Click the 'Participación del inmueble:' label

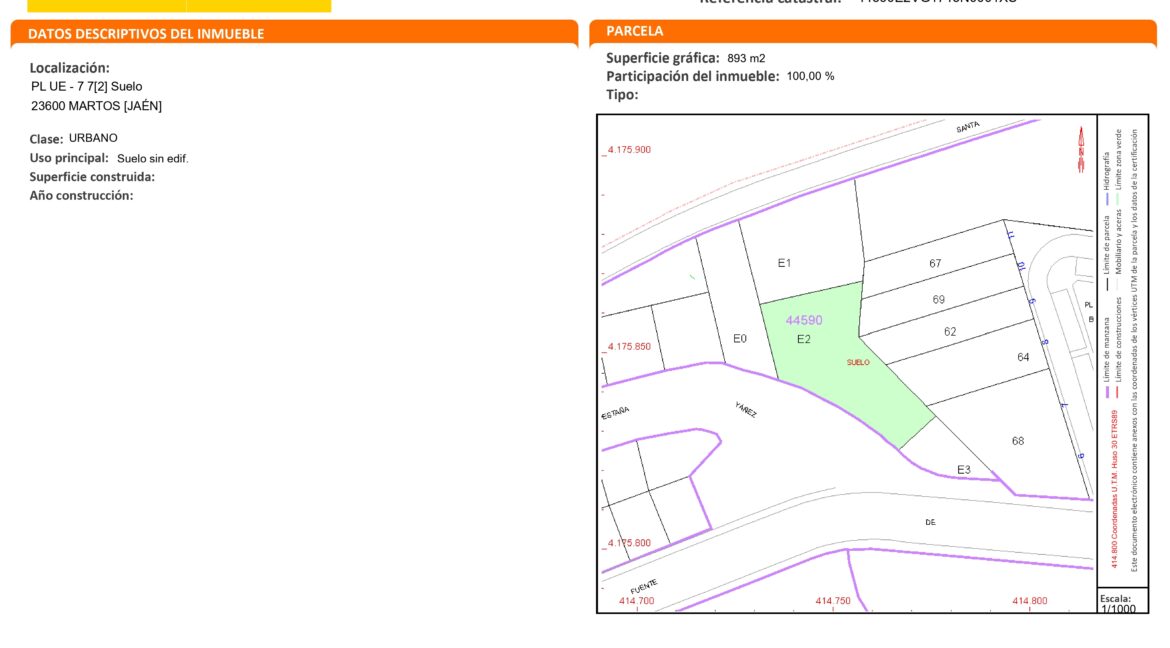[692, 76]
